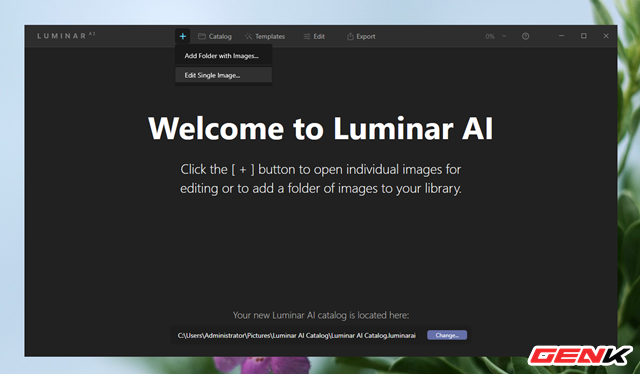
Task: Maximize the Luminar AI window
Action: (584, 36)
